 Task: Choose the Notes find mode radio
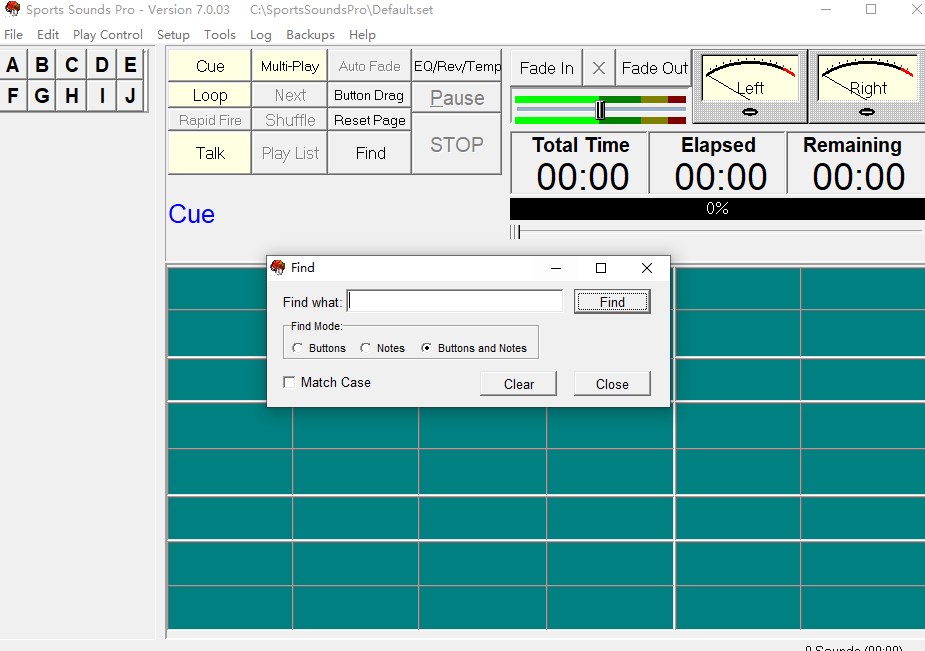[x=366, y=348]
